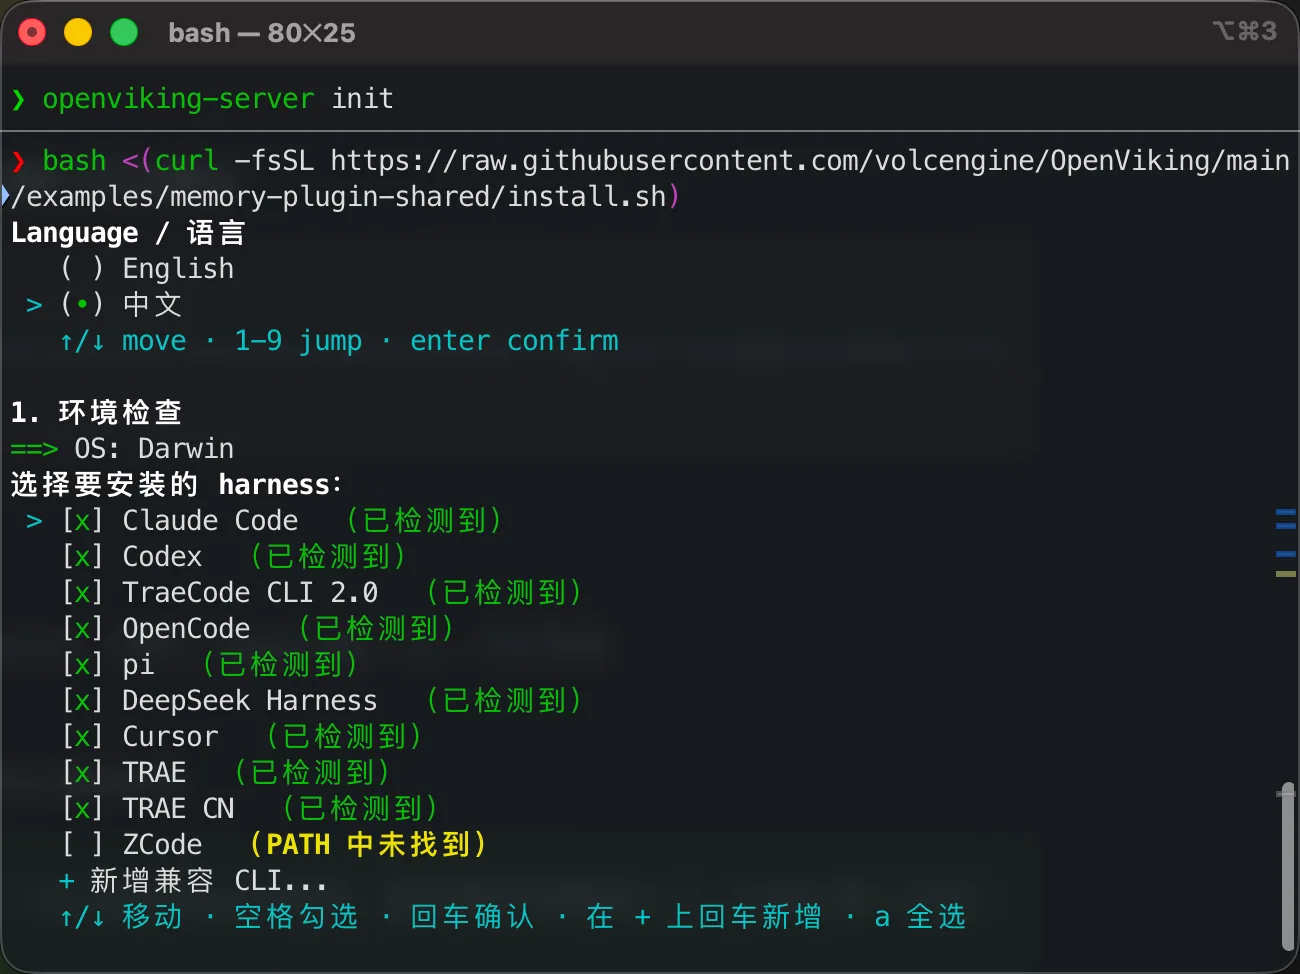Click the 'bash — 80×25' window title
Viewport: 1300px width, 974px height.
pos(262,33)
